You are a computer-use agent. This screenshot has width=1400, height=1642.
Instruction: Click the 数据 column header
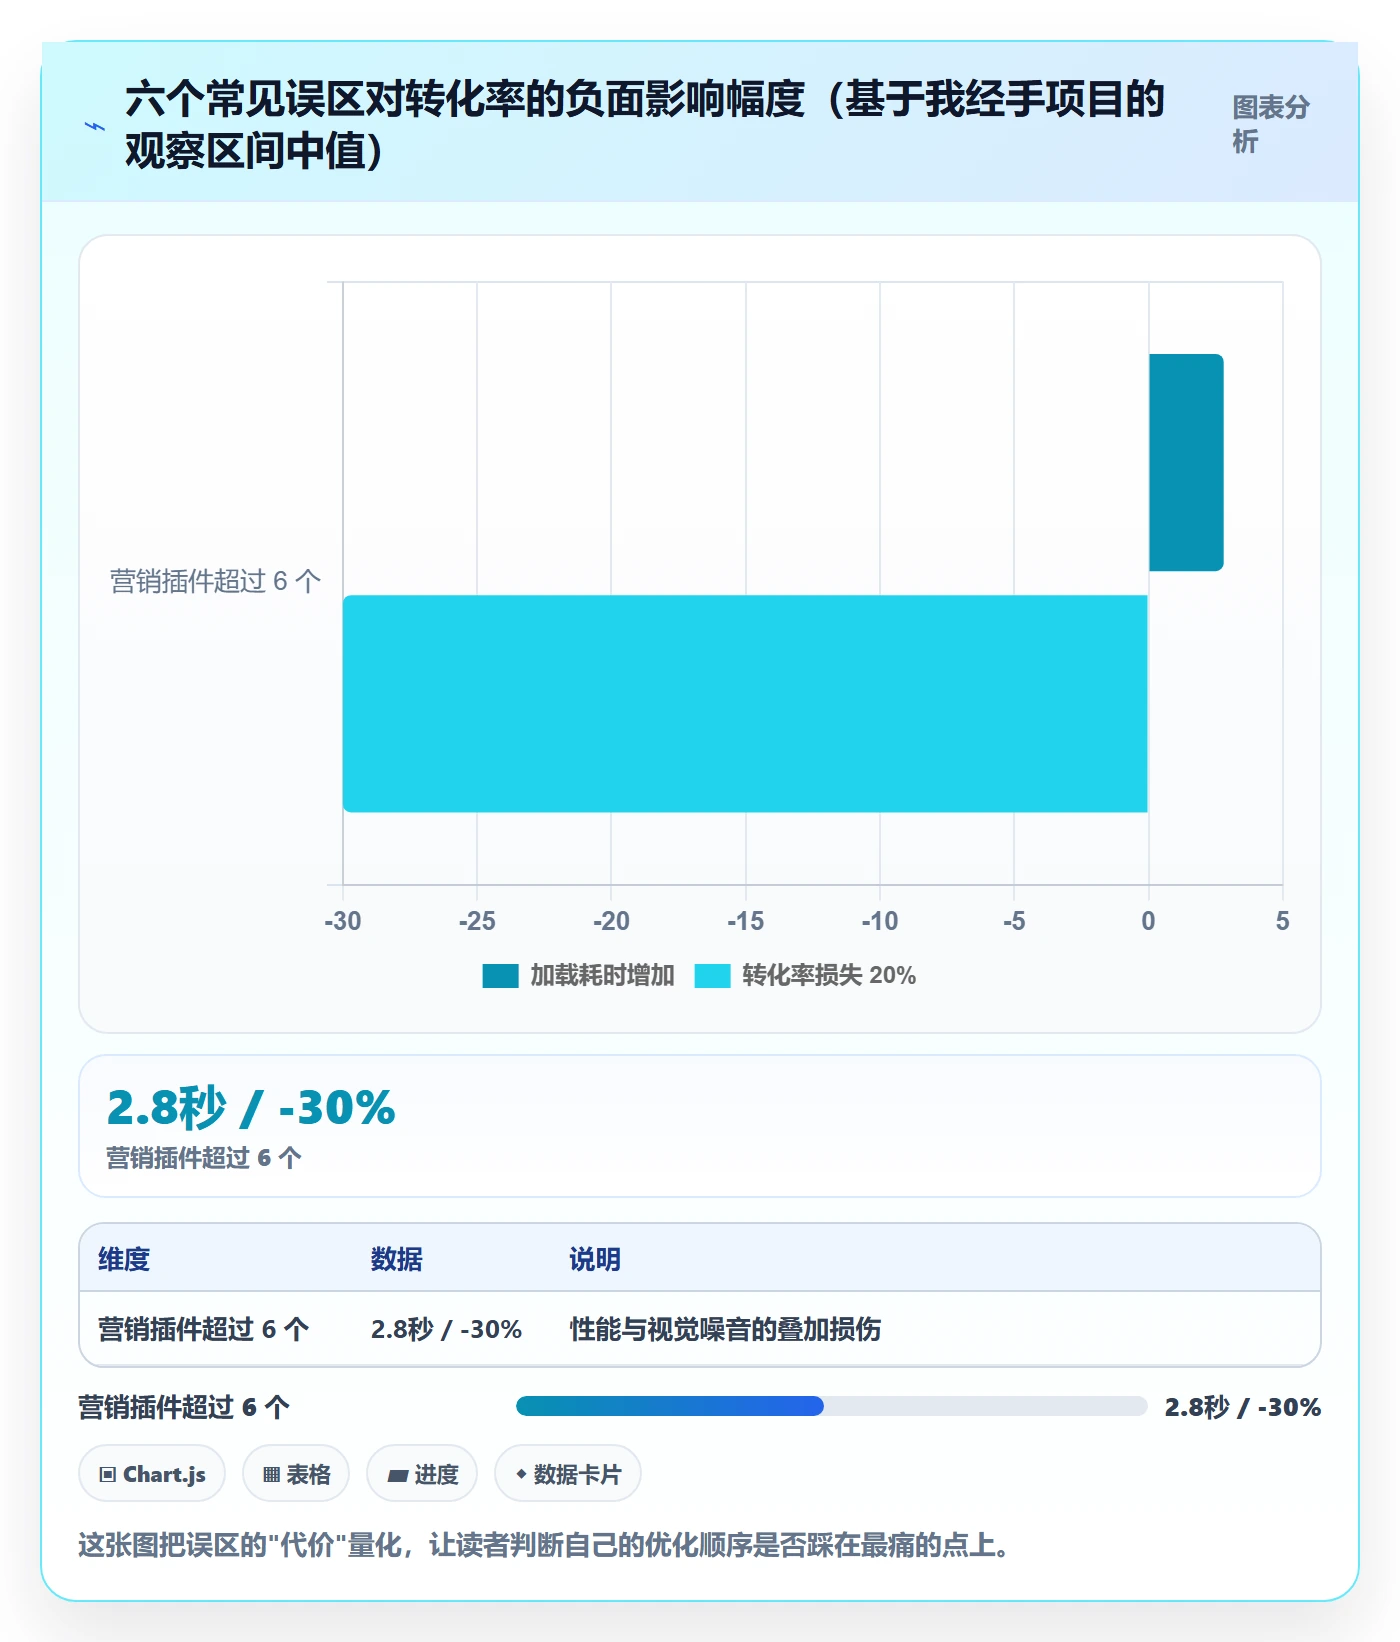point(397,1259)
